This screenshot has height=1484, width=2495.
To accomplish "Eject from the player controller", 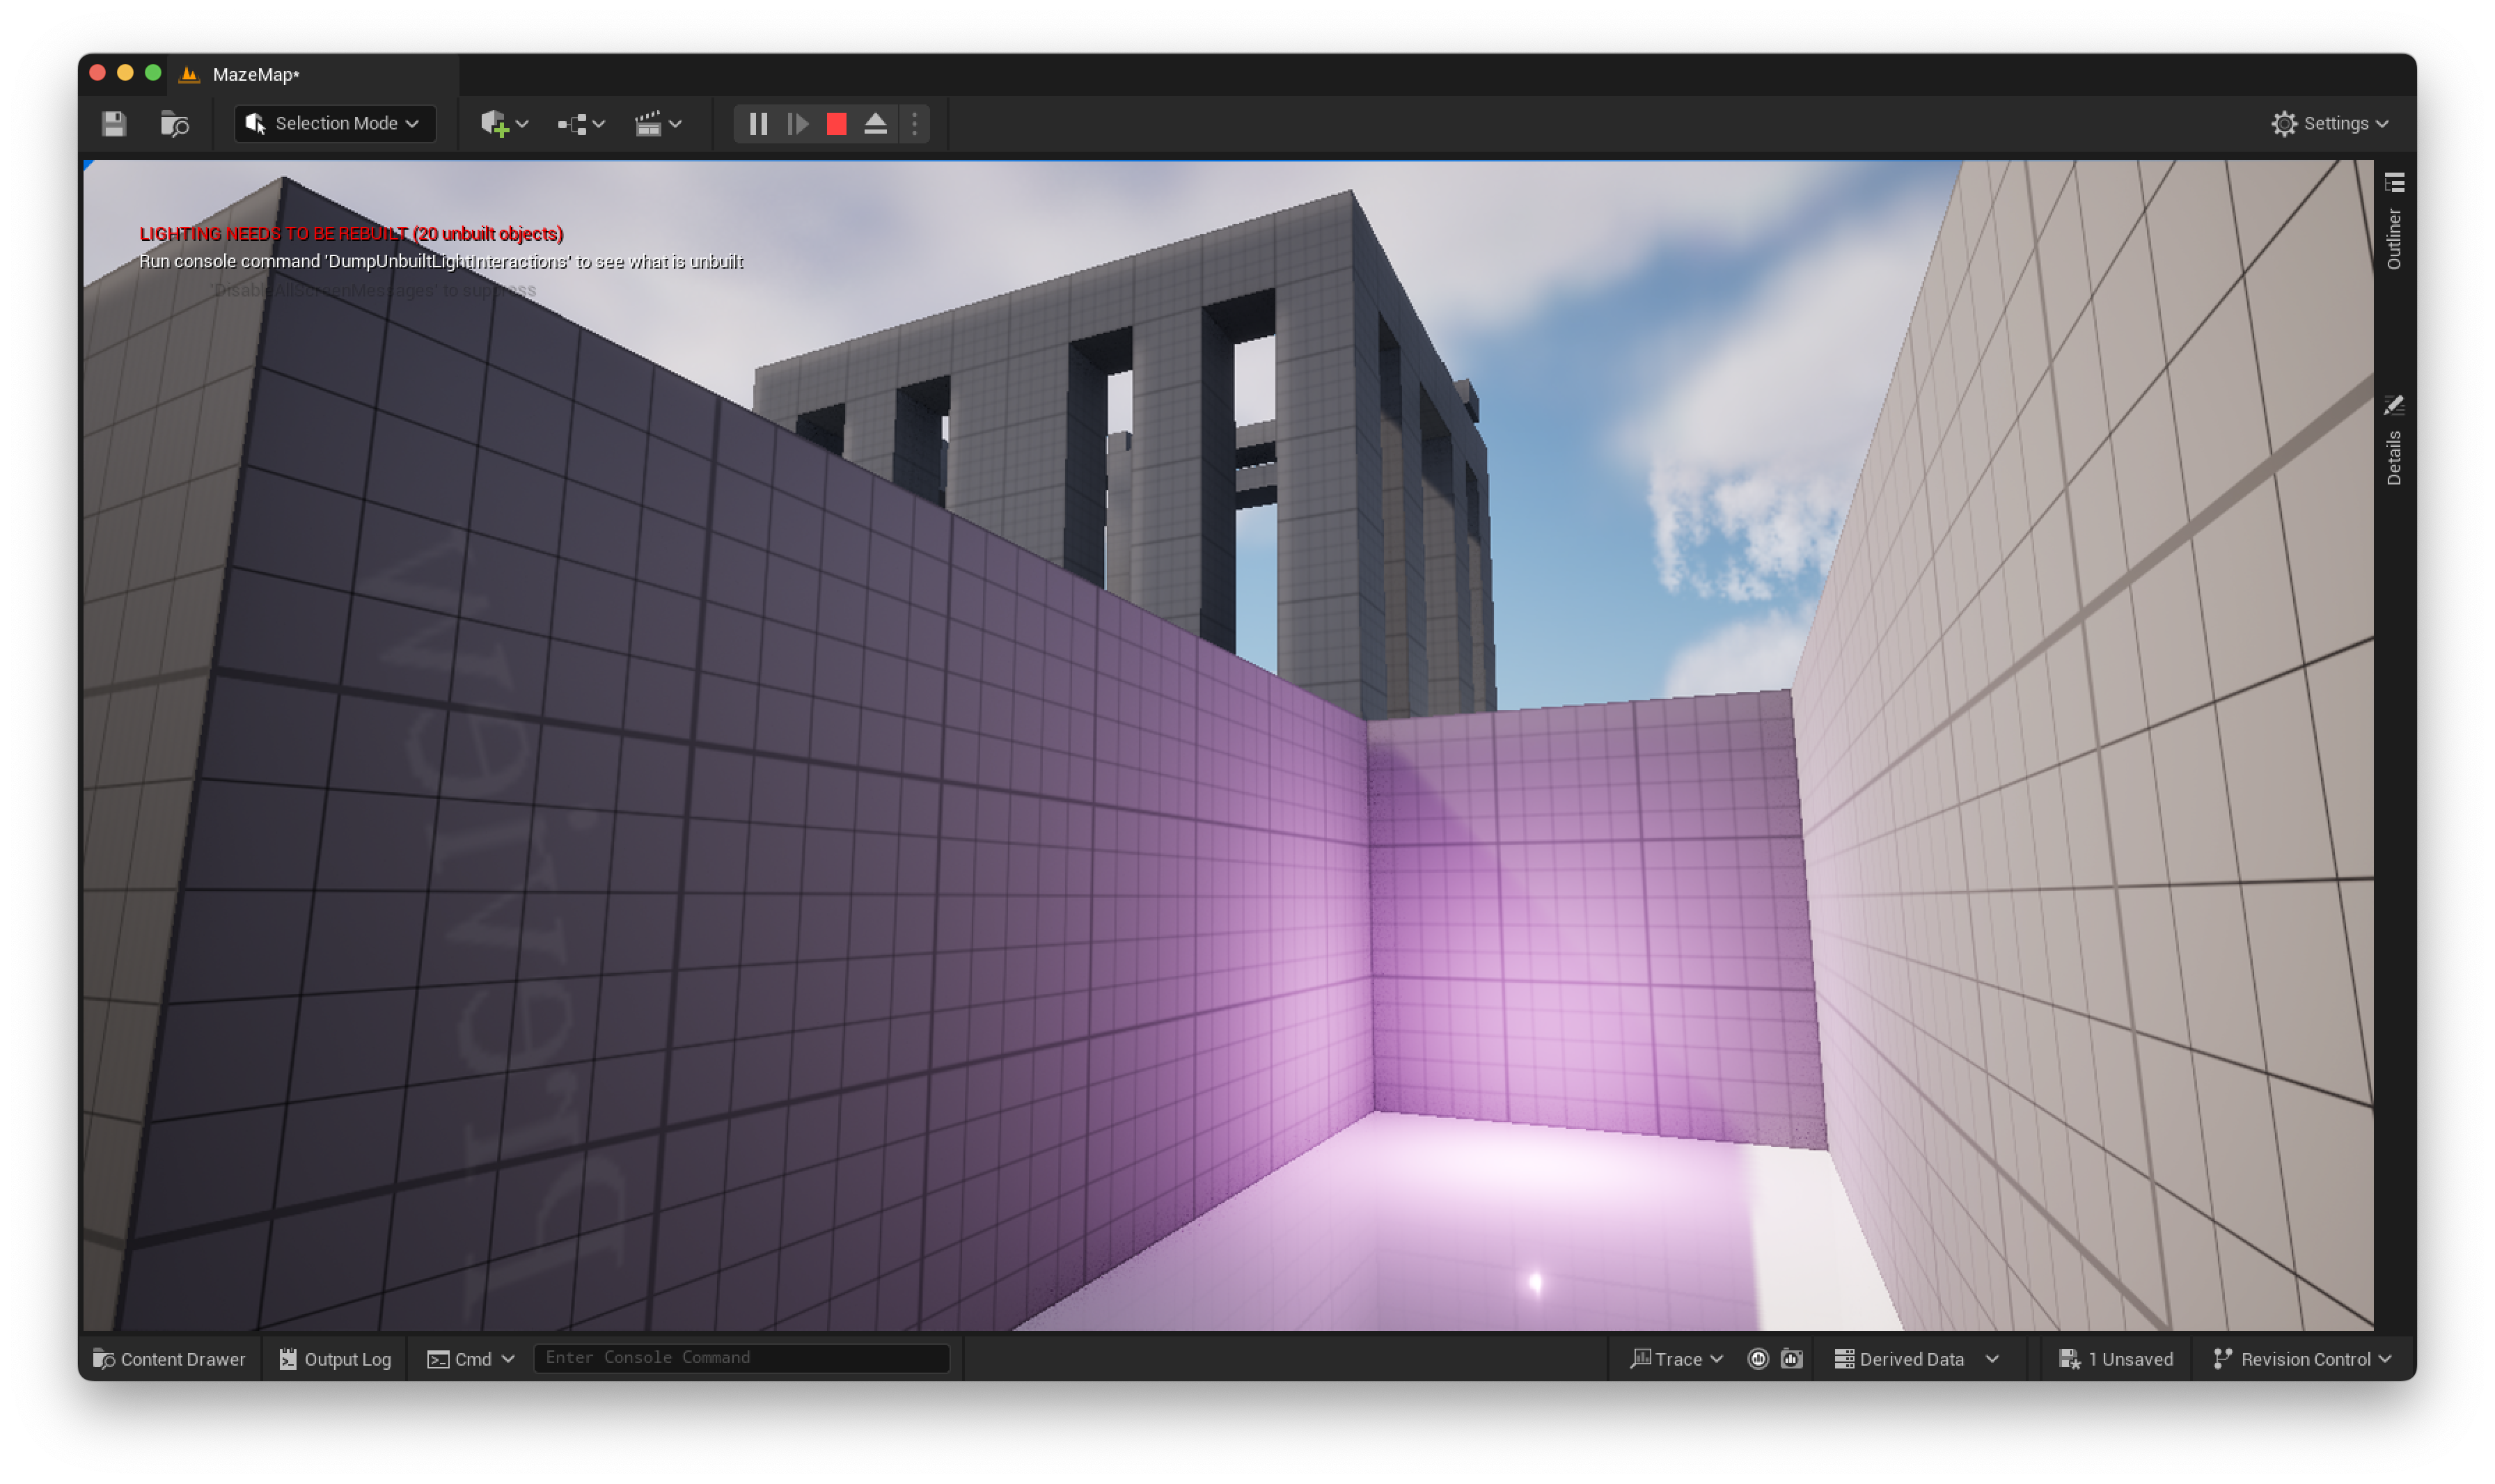I will pos(876,124).
